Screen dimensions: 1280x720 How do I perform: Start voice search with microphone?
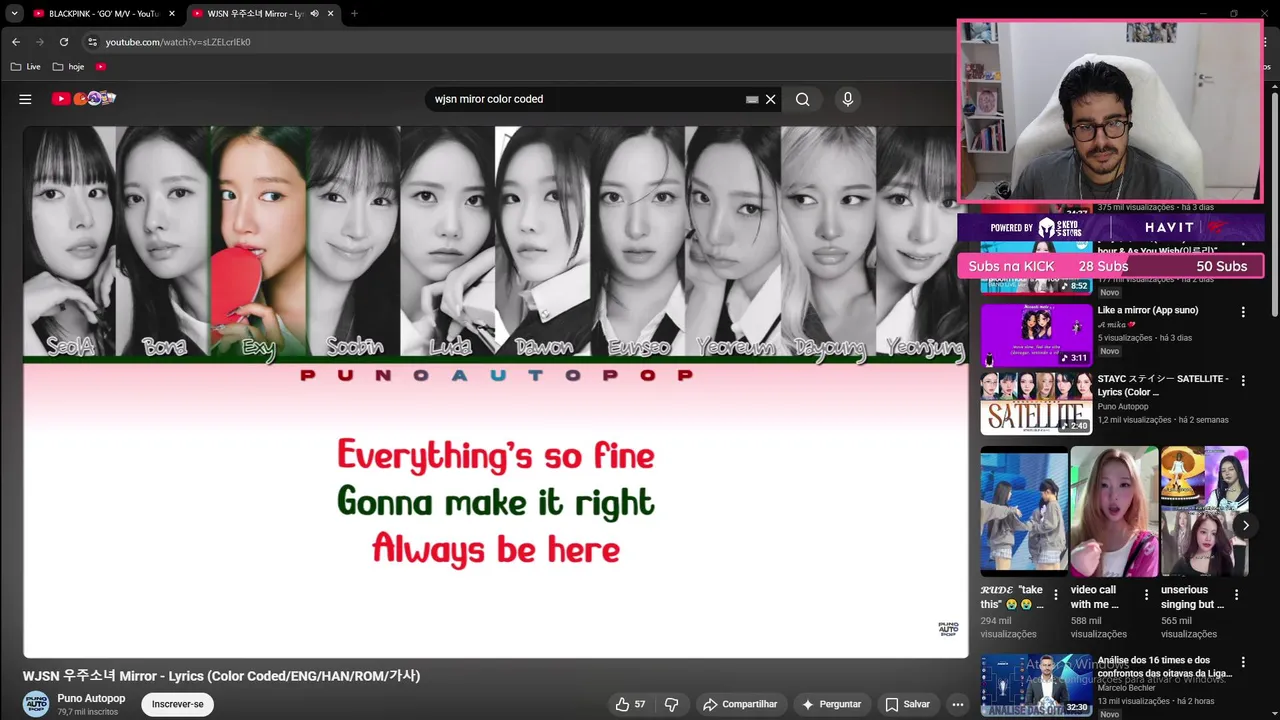848,99
